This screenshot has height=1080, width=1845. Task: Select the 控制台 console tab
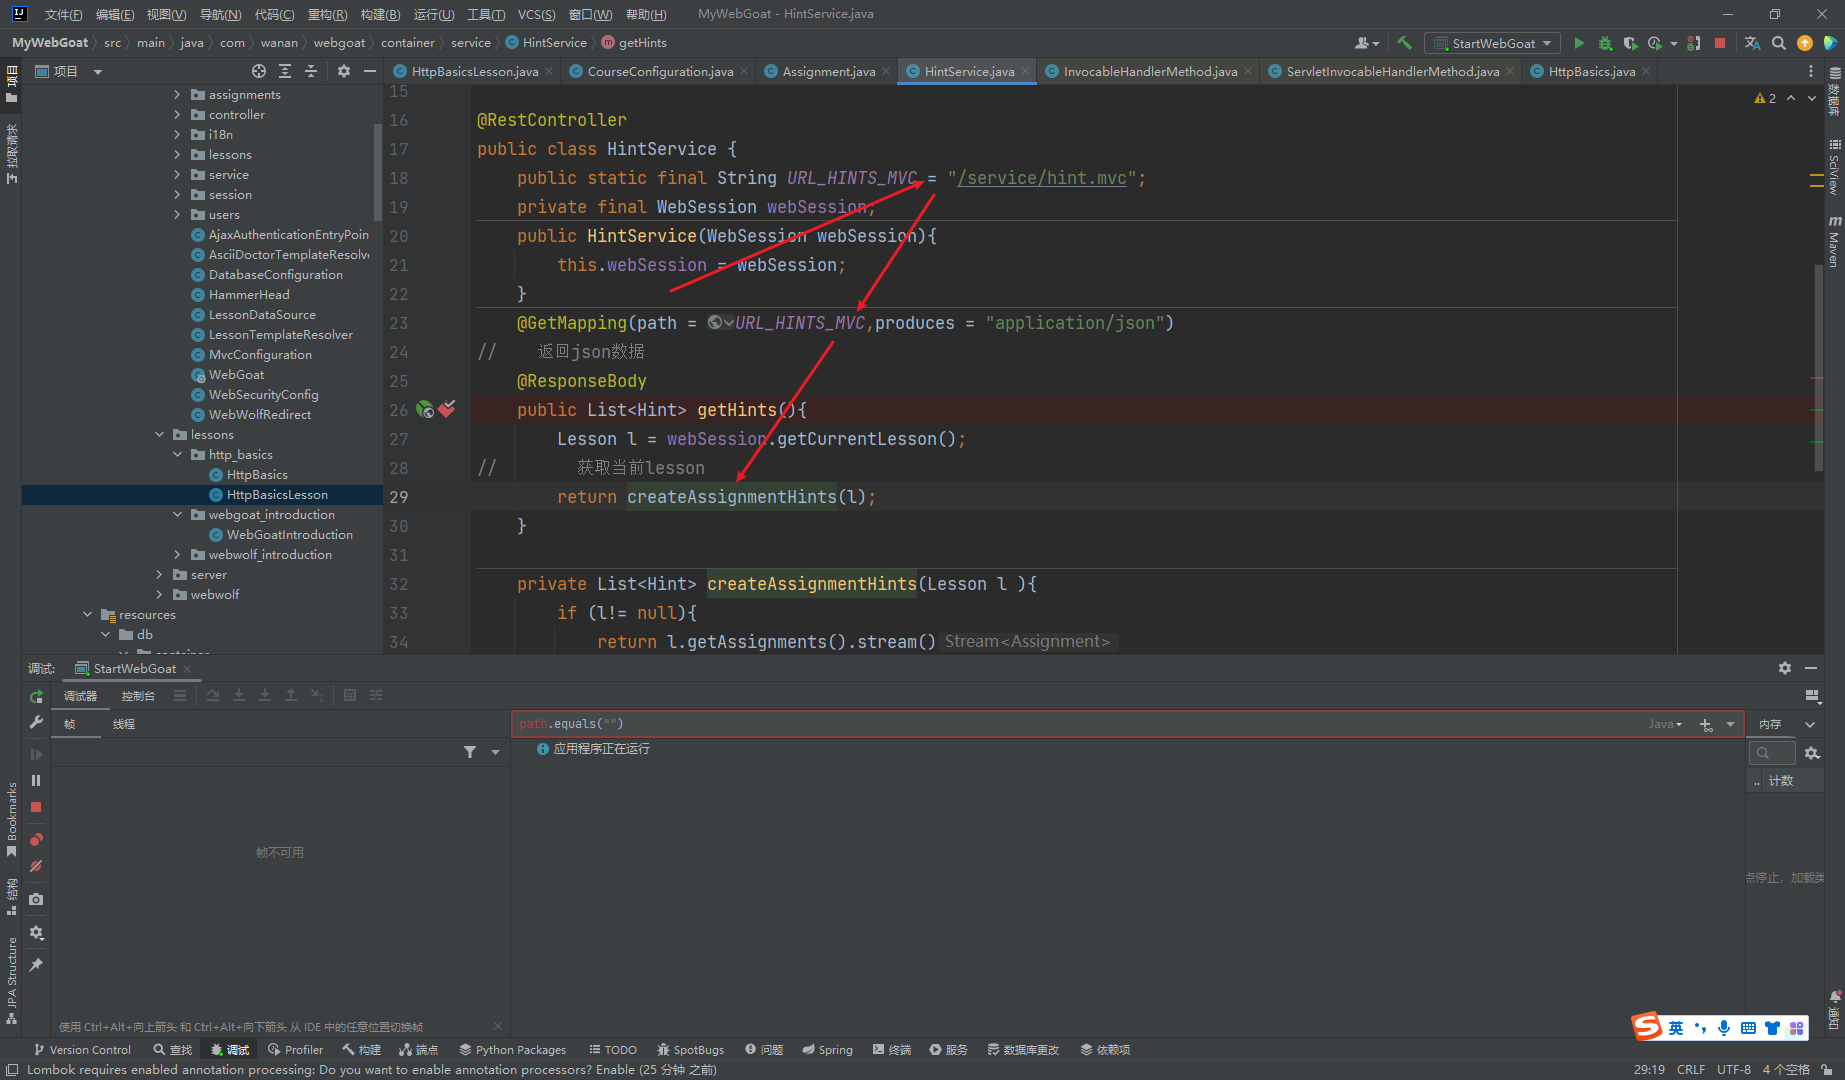point(138,696)
